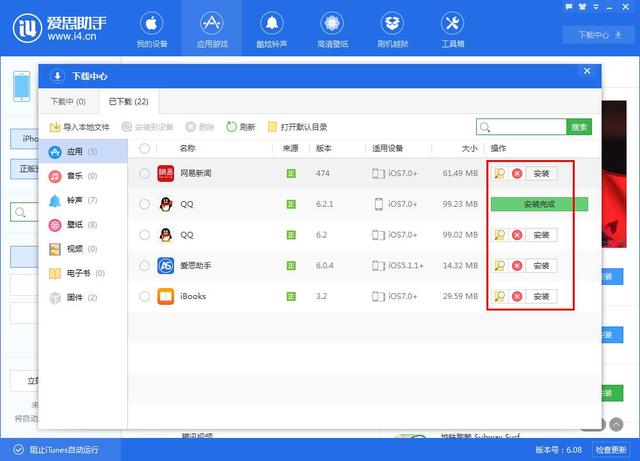Toggle 阻止iTunes自动运行 in the status bar

pos(56,450)
